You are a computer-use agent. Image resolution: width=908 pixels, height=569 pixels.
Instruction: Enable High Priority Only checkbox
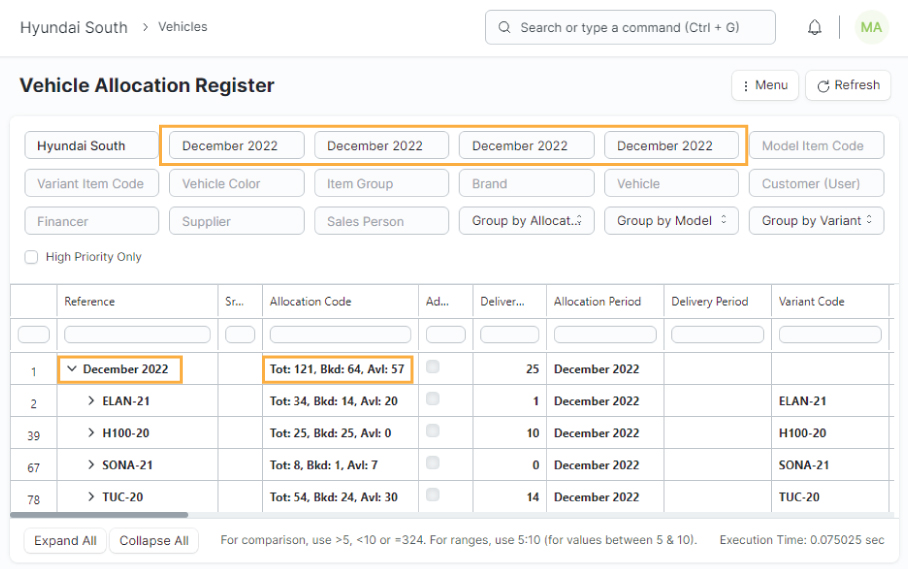click(31, 257)
